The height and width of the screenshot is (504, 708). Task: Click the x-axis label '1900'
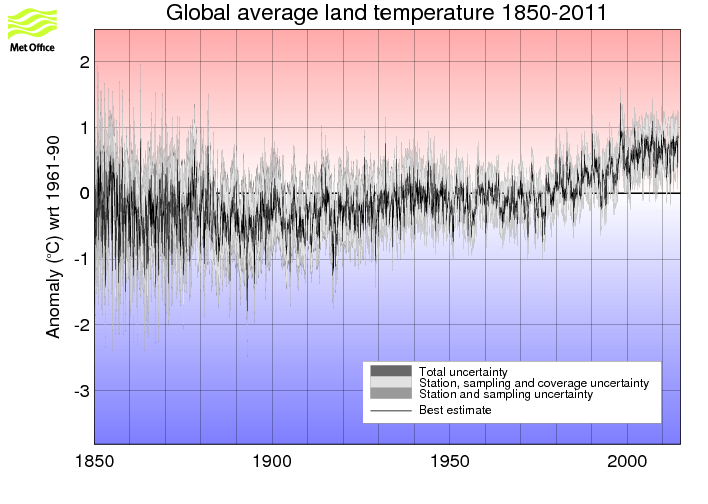point(272,461)
